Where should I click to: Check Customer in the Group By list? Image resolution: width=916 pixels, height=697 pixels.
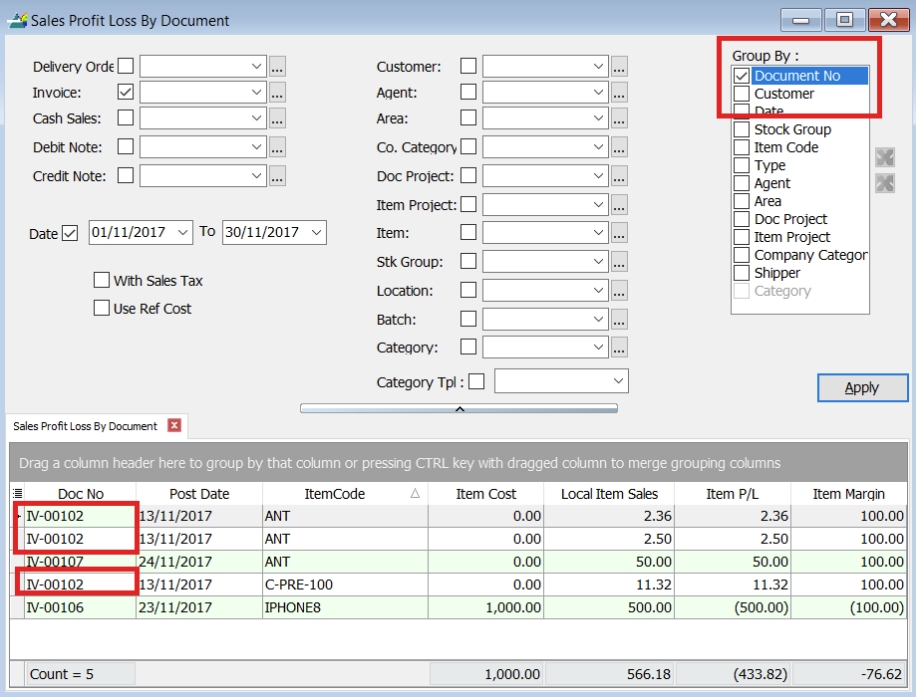[741, 94]
